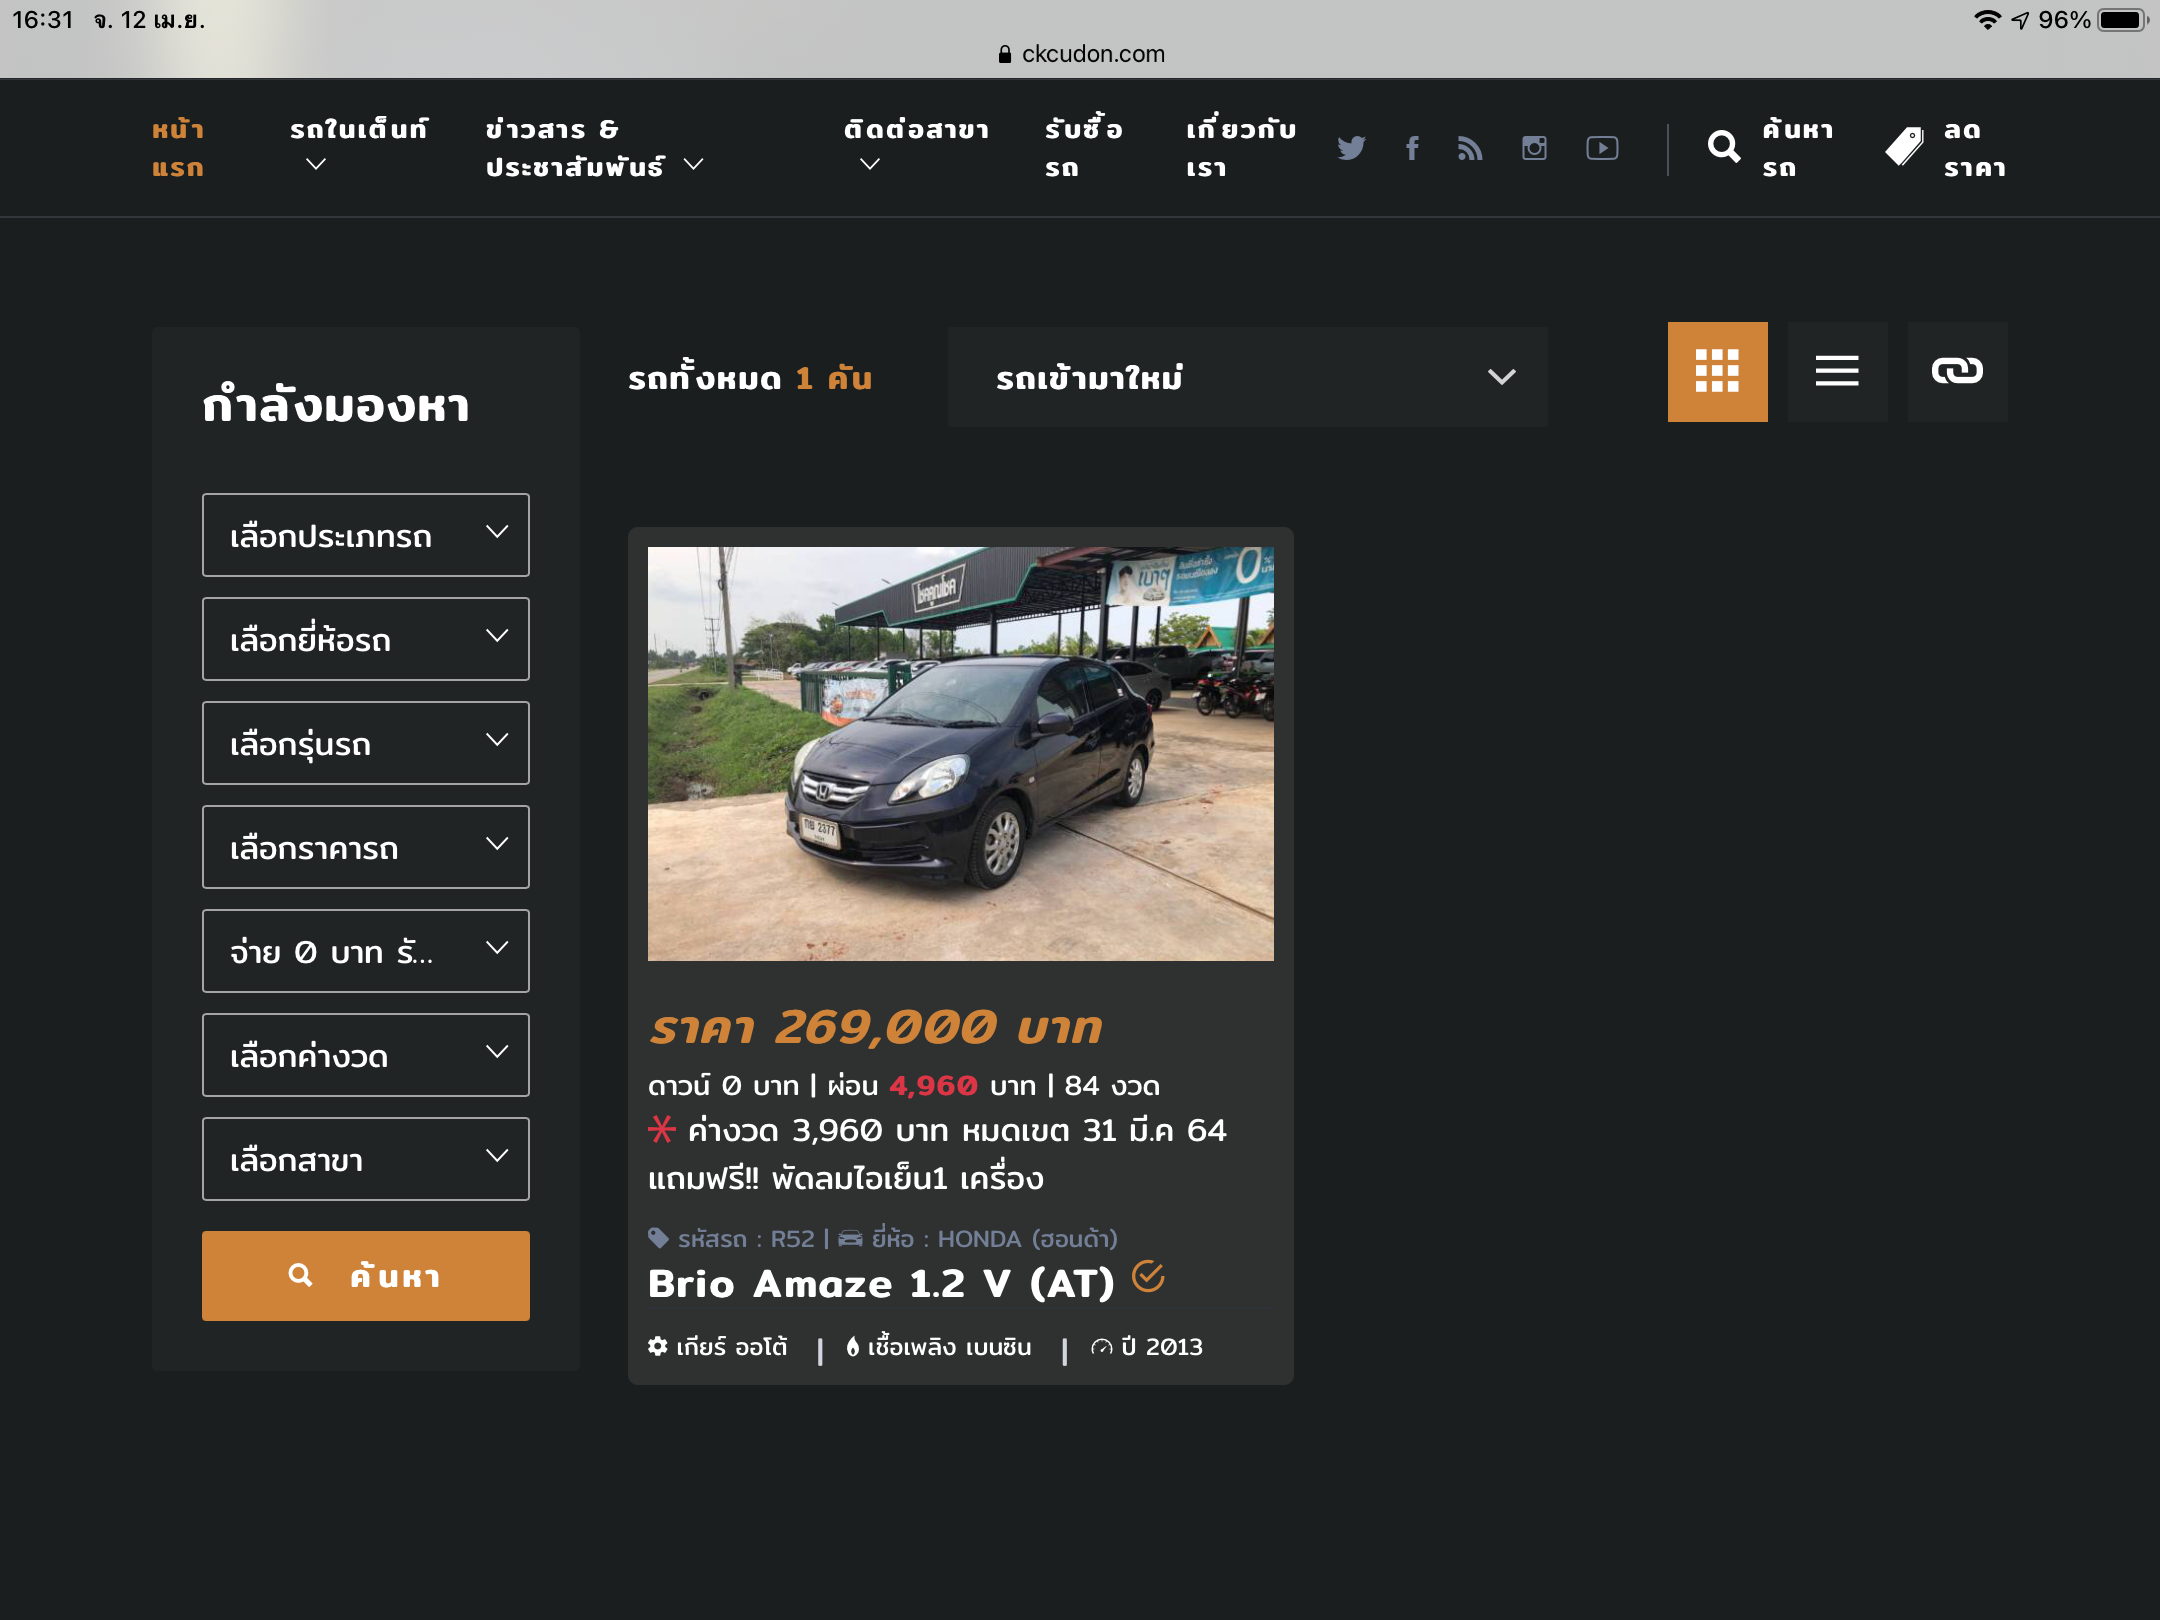Click the Honda Brio car photo
Image resolution: width=2160 pixels, height=1620 pixels.
pos(960,753)
